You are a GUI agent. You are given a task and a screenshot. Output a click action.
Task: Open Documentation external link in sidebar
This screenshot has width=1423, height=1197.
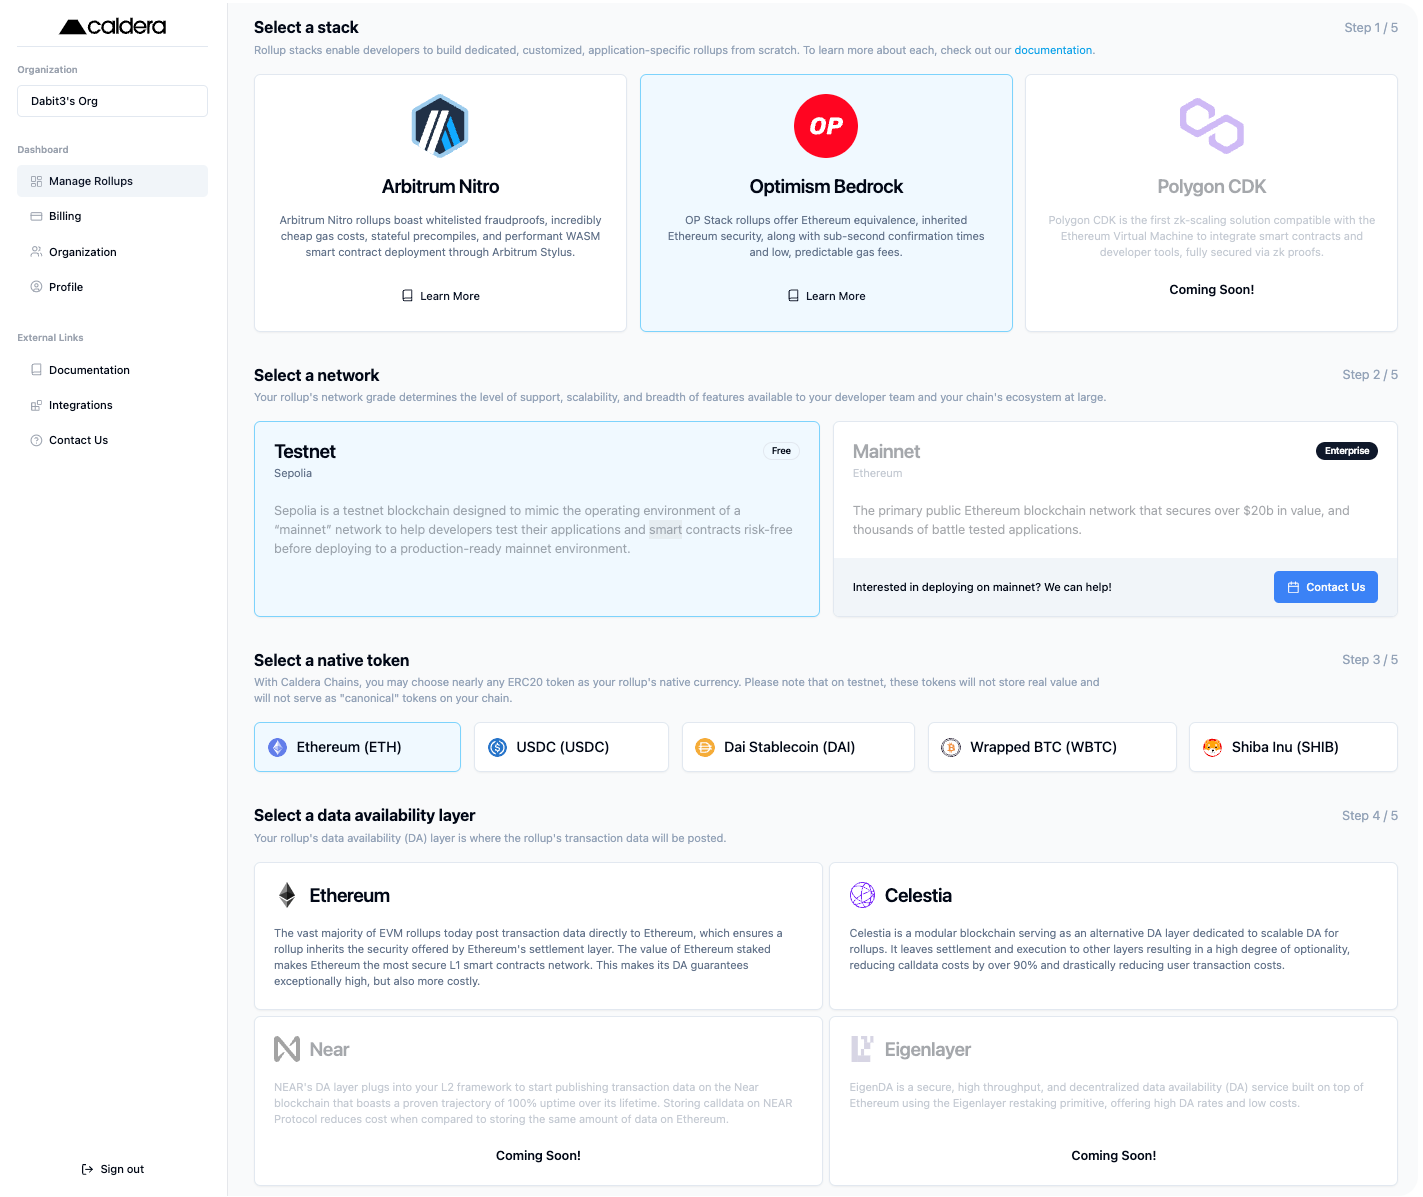pyautogui.click(x=112, y=370)
